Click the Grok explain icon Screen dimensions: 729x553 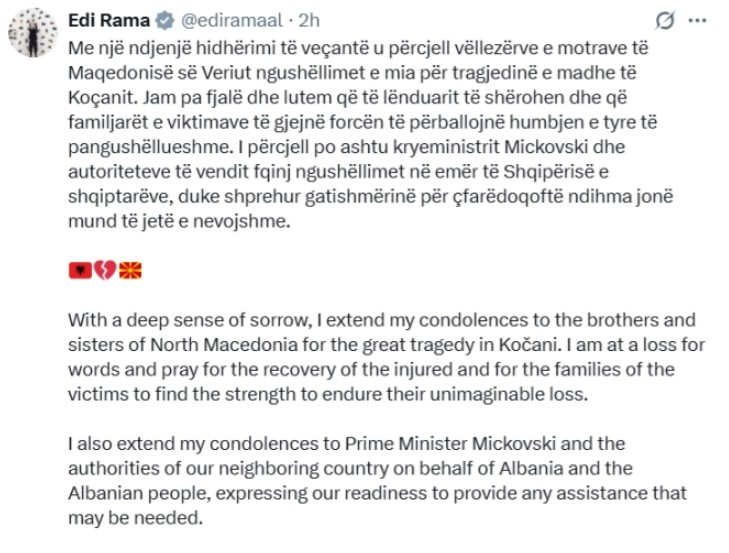coord(661,21)
